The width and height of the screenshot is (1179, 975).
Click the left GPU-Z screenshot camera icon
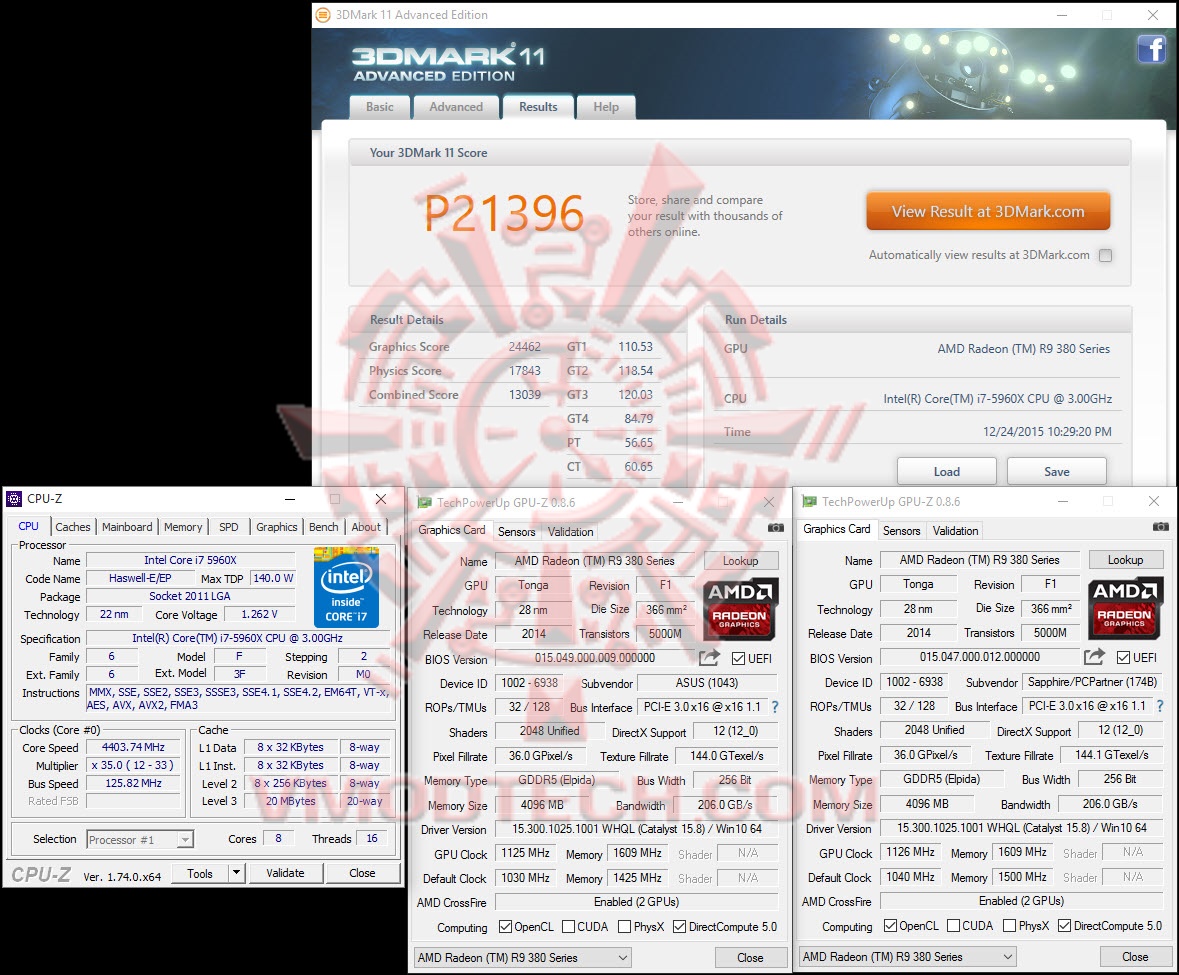point(775,528)
